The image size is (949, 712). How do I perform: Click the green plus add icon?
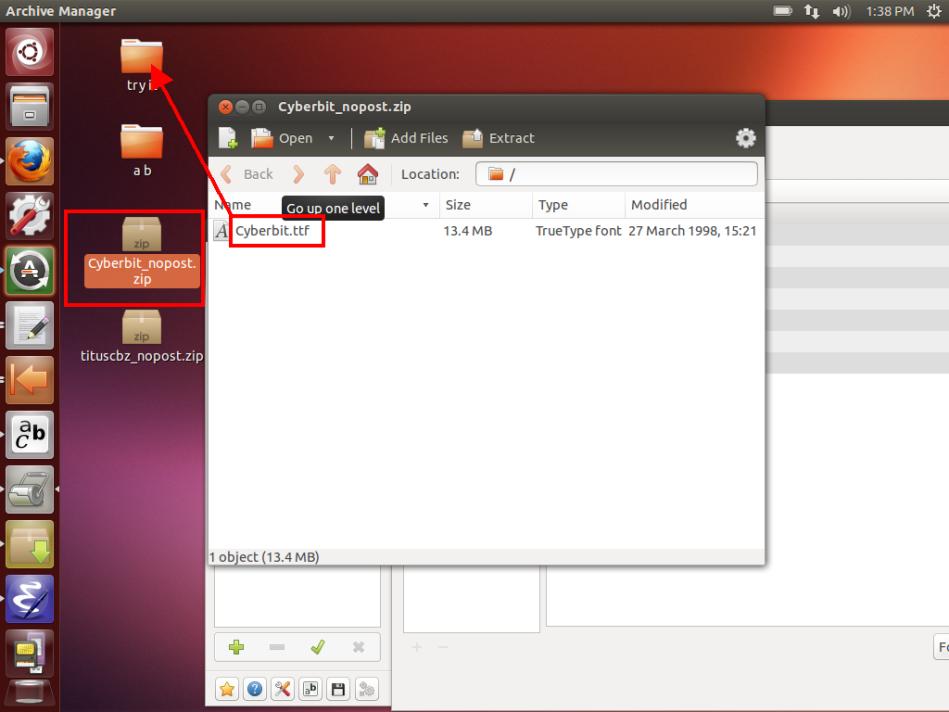236,647
